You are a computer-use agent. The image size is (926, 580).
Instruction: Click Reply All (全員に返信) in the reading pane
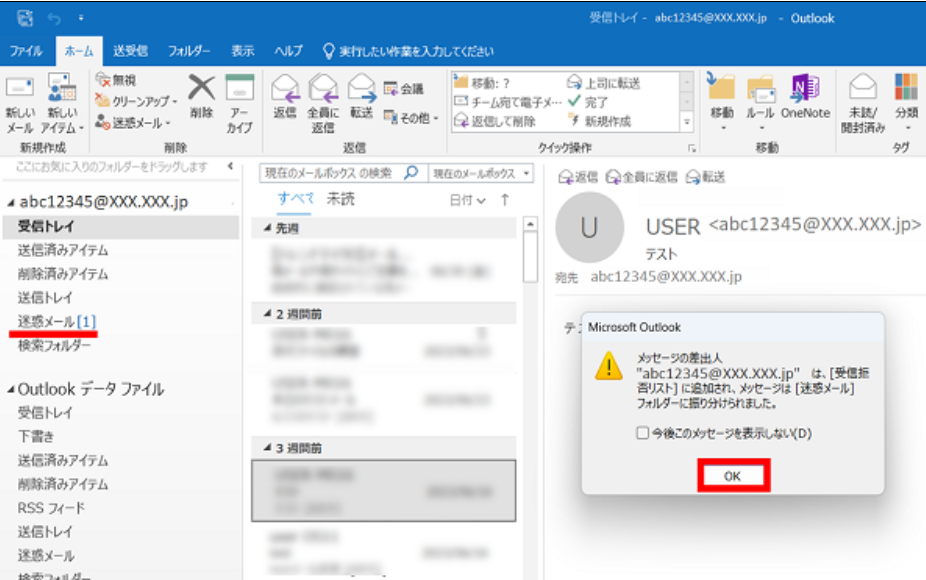(641, 177)
